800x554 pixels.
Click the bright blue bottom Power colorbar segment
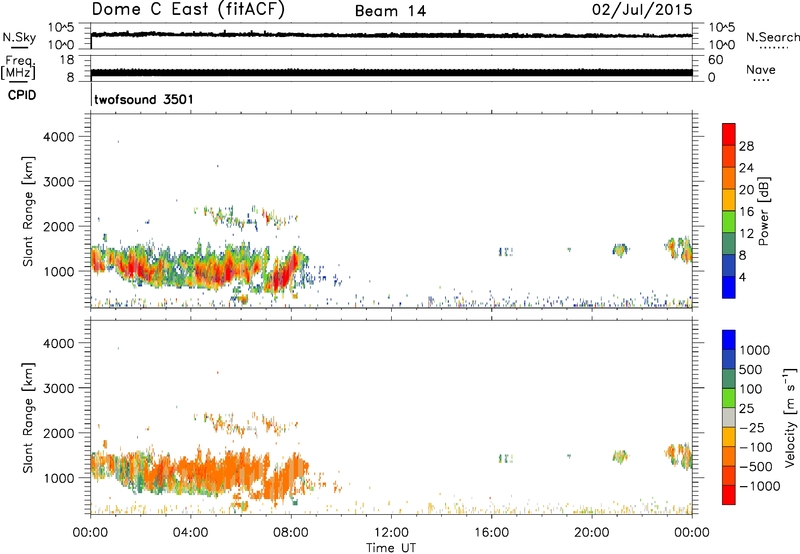(729, 287)
